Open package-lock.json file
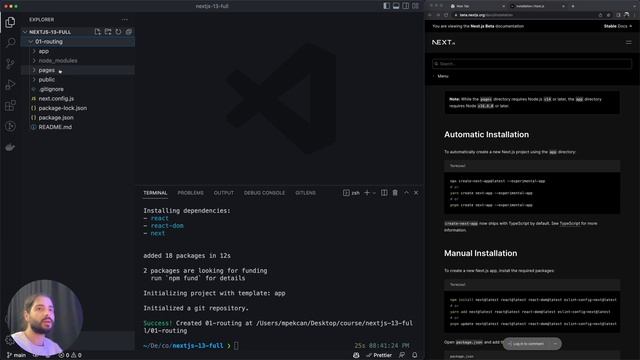 pos(78,108)
